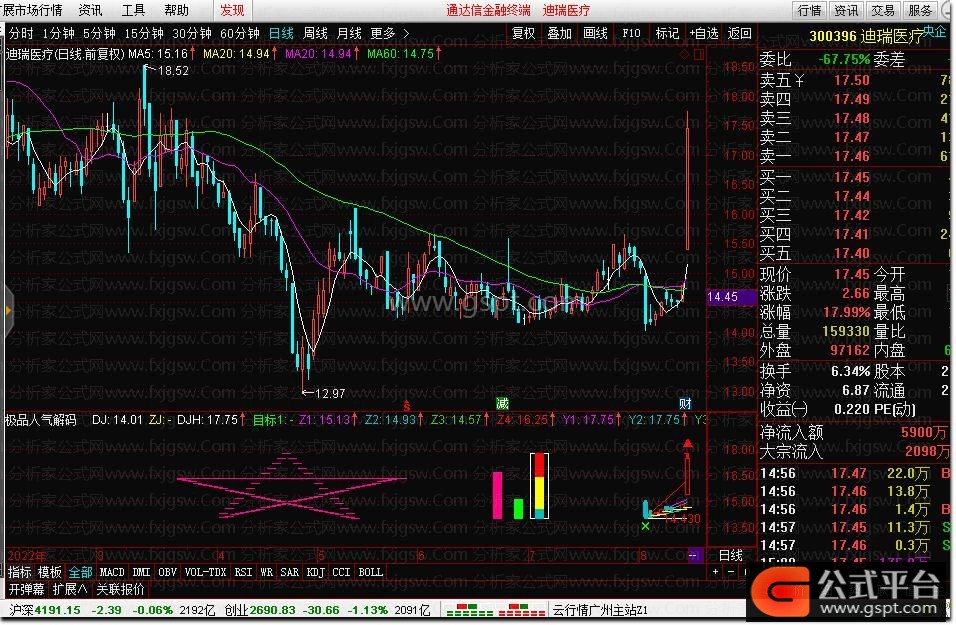
Task: Switch to the WR indicator
Action: (x=266, y=572)
